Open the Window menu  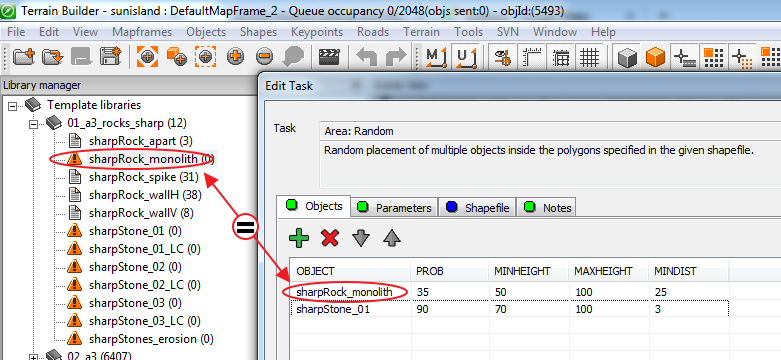555,32
